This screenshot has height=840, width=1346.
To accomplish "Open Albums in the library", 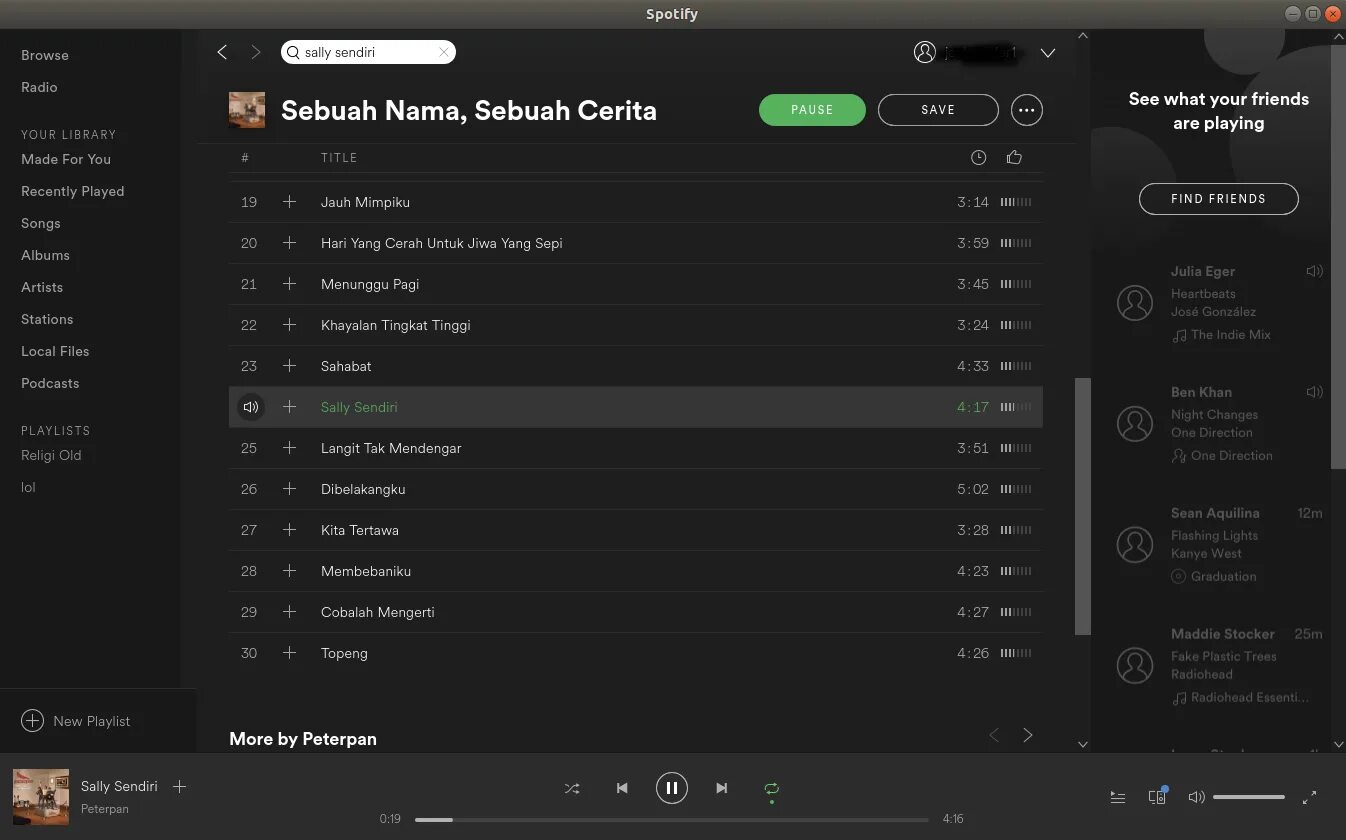I will click(x=45, y=255).
